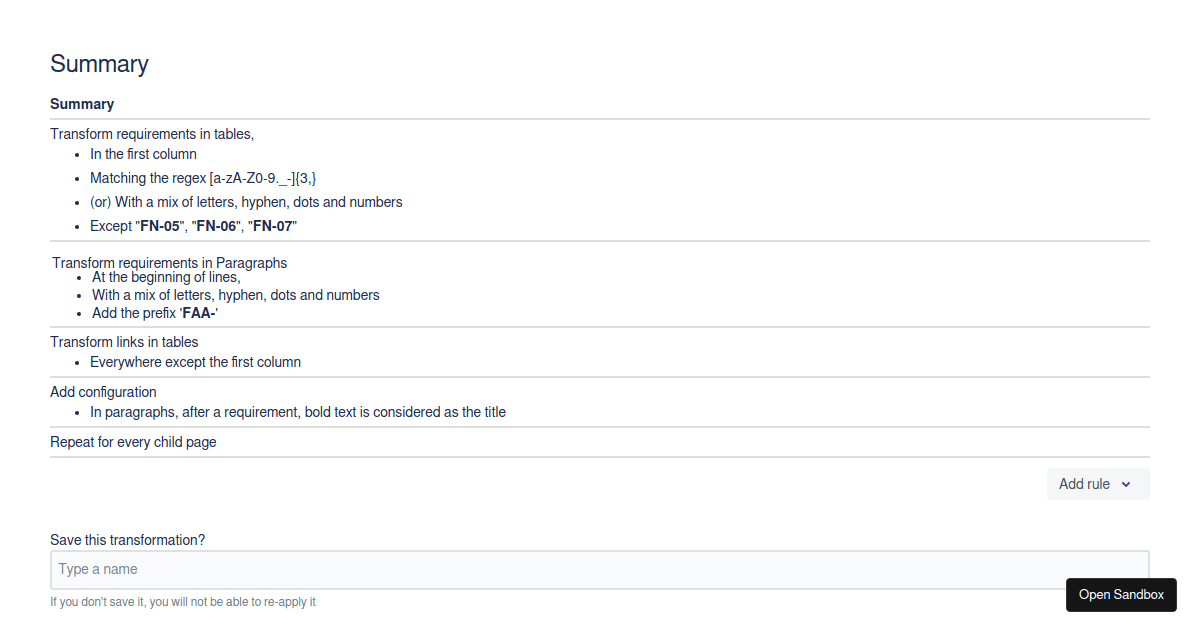Select the "Repeat for every child page" rule

pyautogui.click(x=133, y=442)
